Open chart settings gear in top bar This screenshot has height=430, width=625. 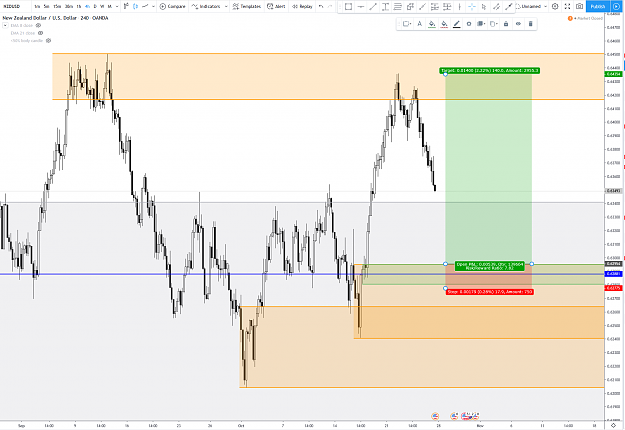pos(555,6)
